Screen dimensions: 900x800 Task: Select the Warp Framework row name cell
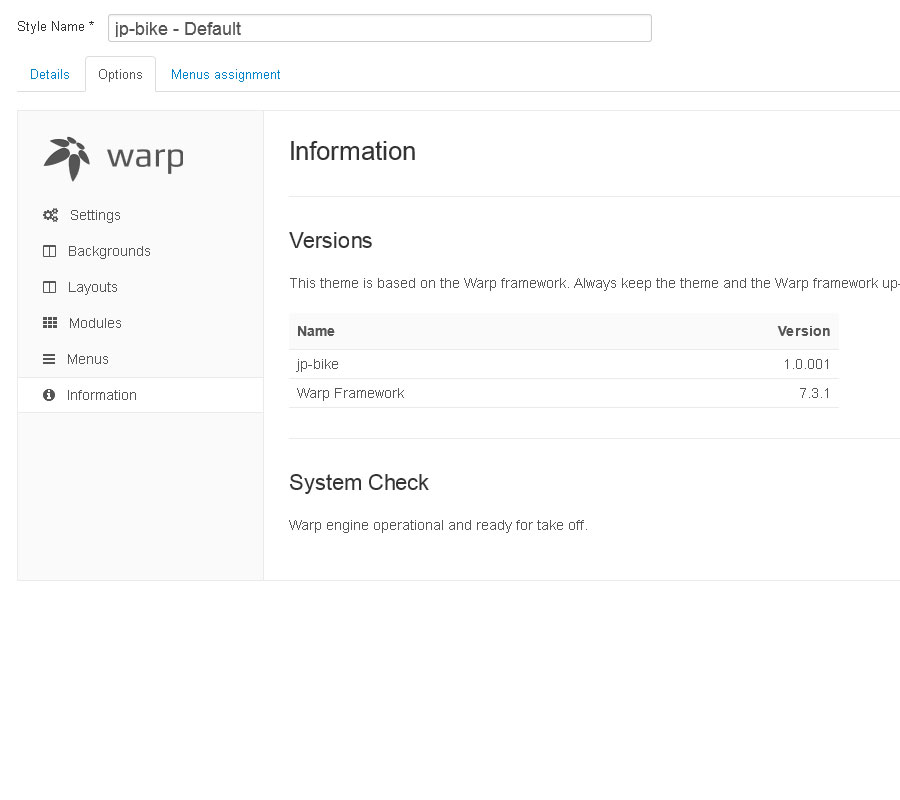pyautogui.click(x=351, y=393)
